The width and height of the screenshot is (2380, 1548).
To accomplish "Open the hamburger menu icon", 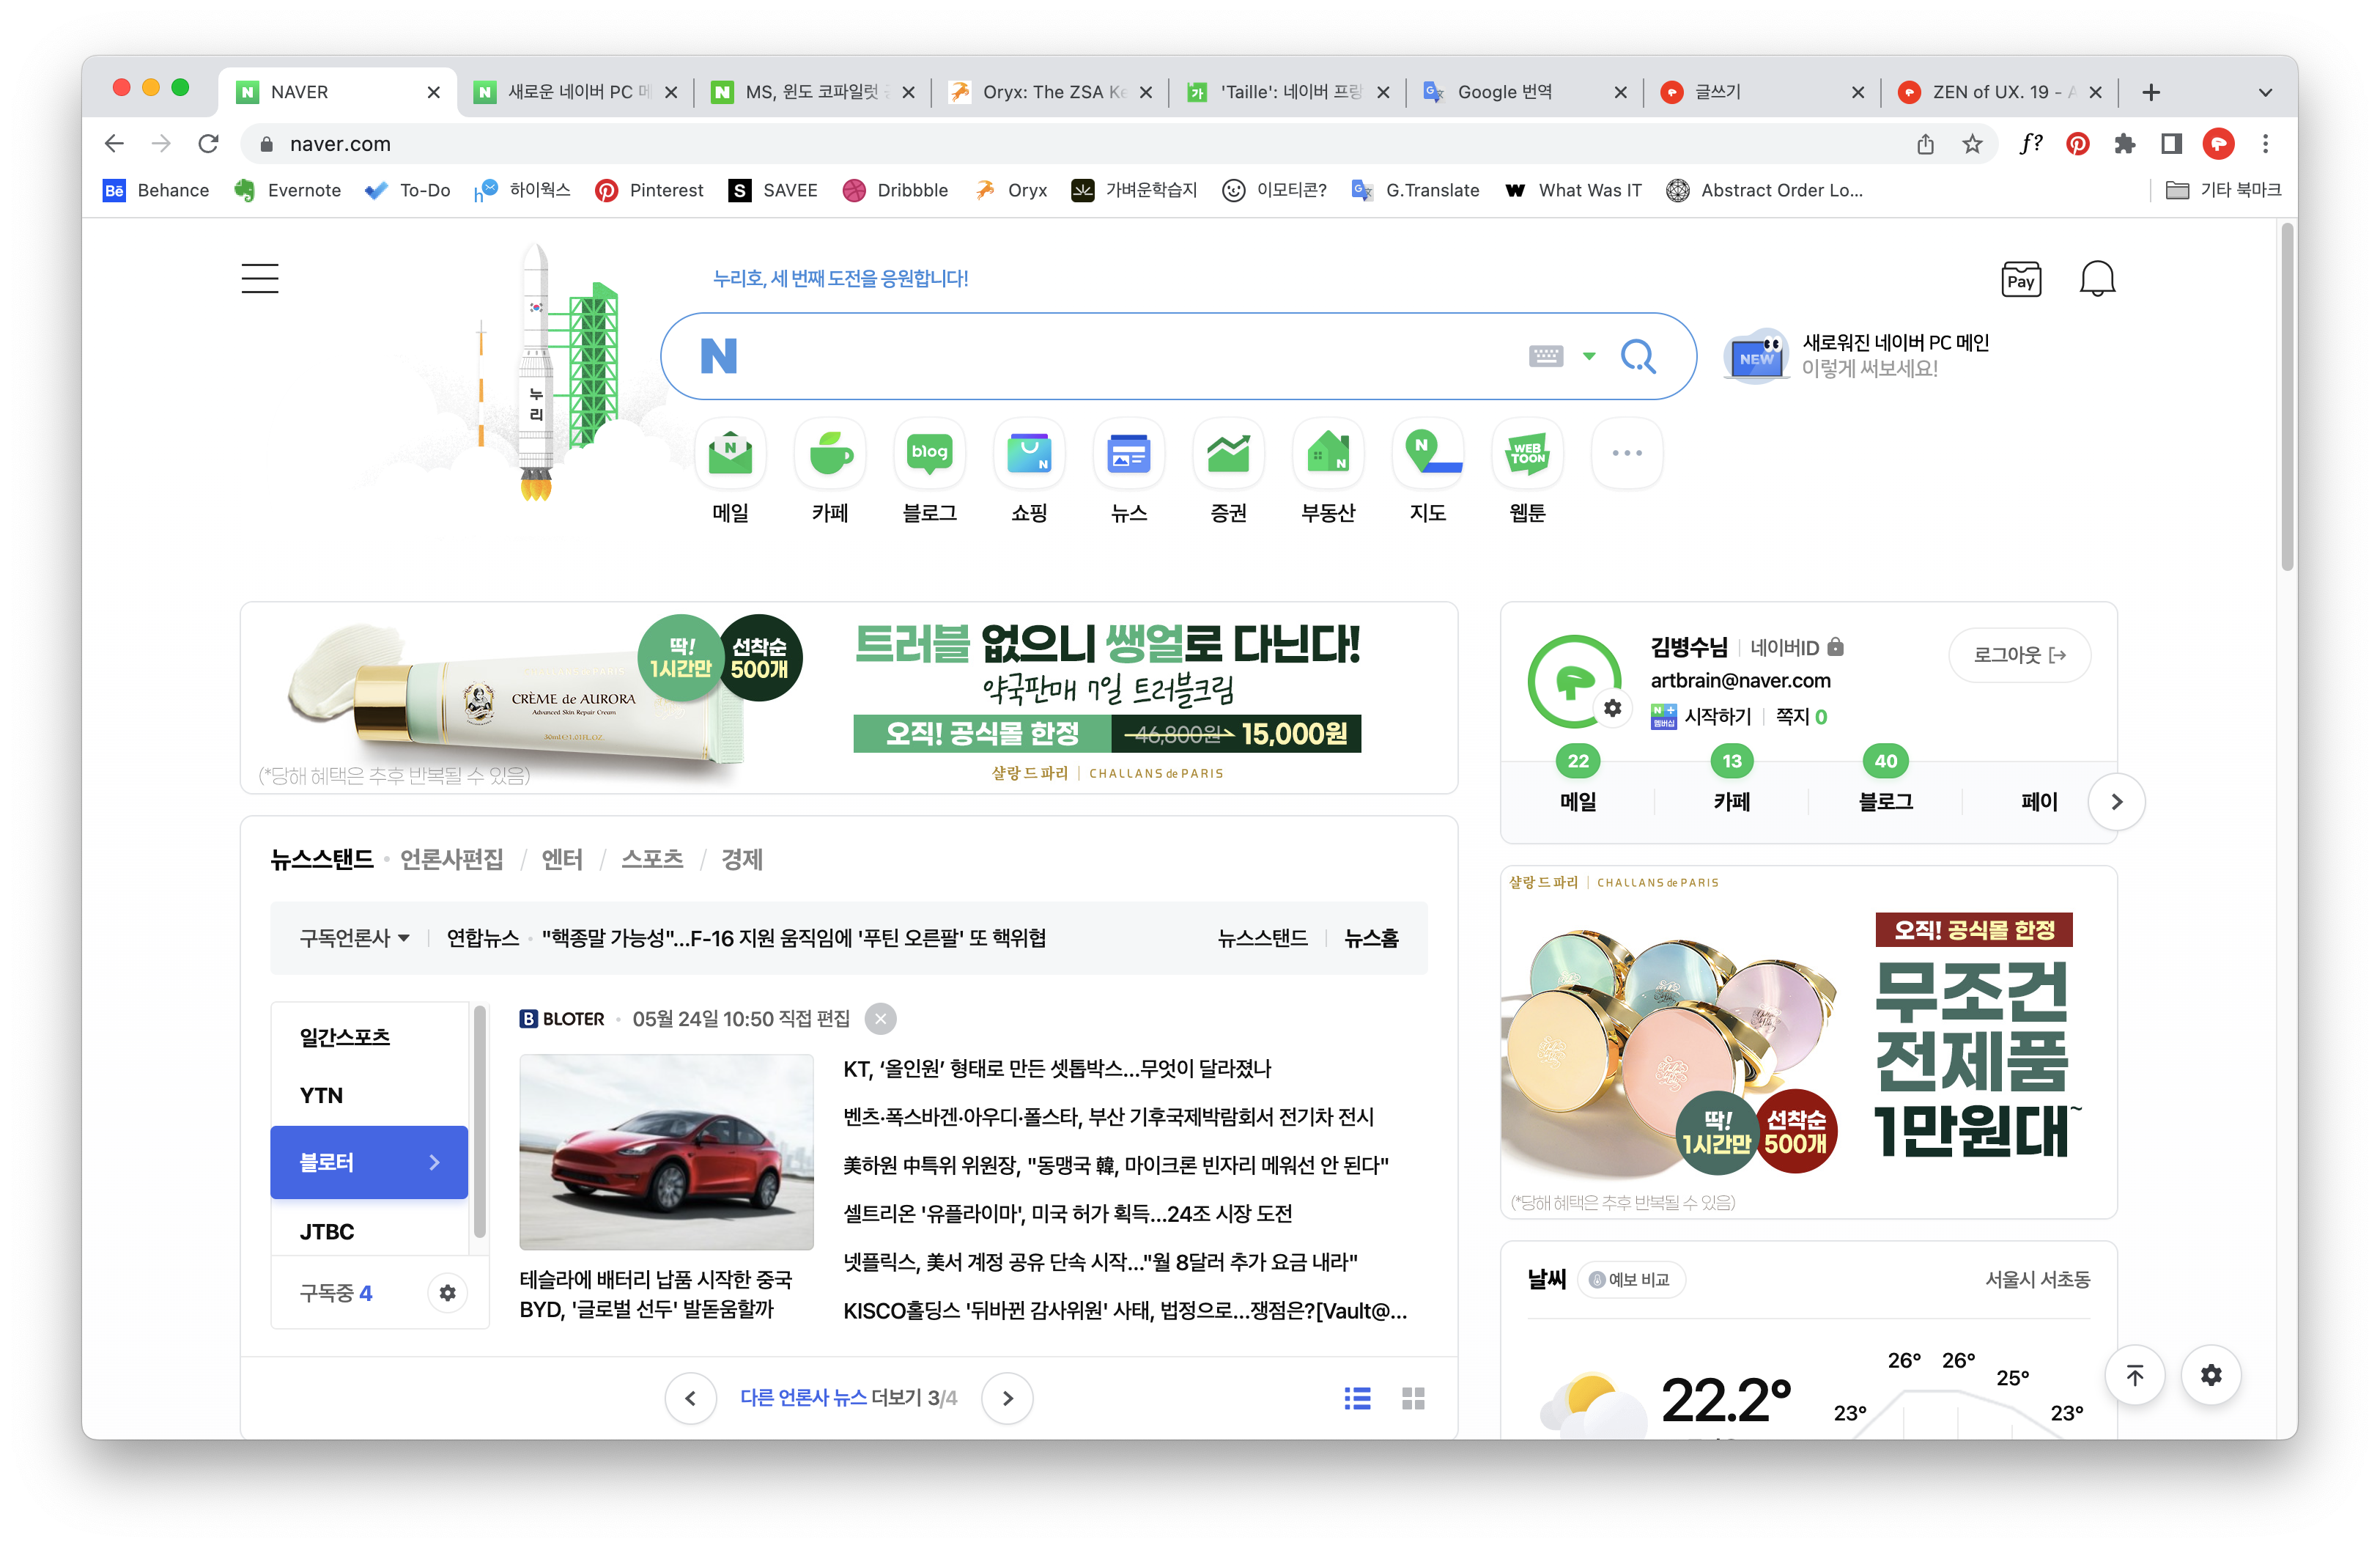I will coord(260,278).
